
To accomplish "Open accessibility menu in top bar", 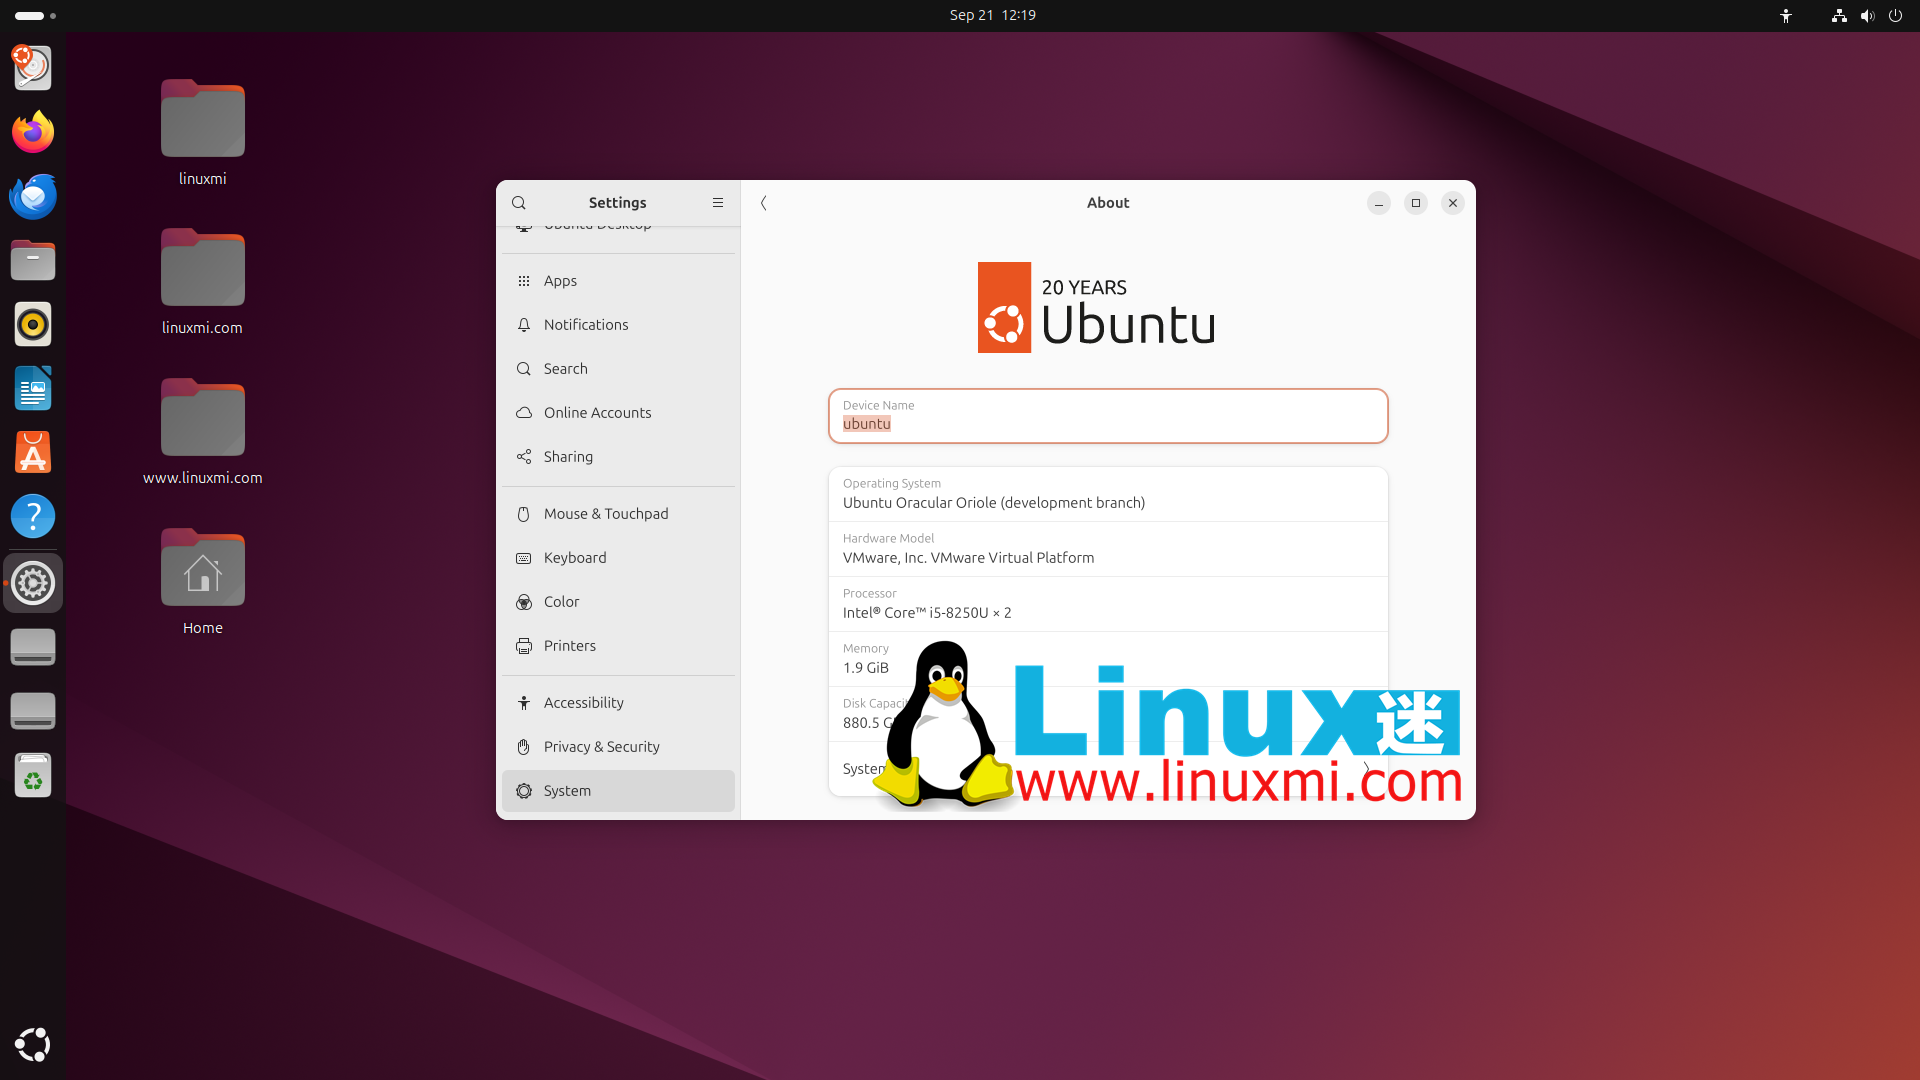I will pyautogui.click(x=1786, y=15).
